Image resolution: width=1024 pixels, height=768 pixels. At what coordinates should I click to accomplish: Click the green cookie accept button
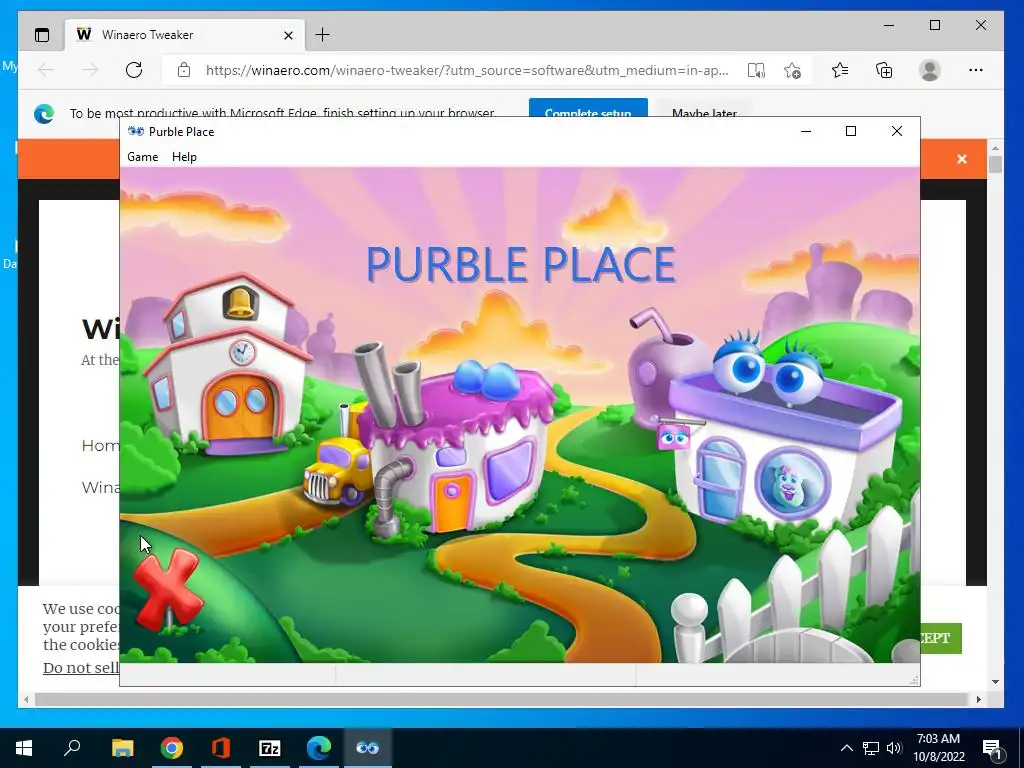pos(940,638)
